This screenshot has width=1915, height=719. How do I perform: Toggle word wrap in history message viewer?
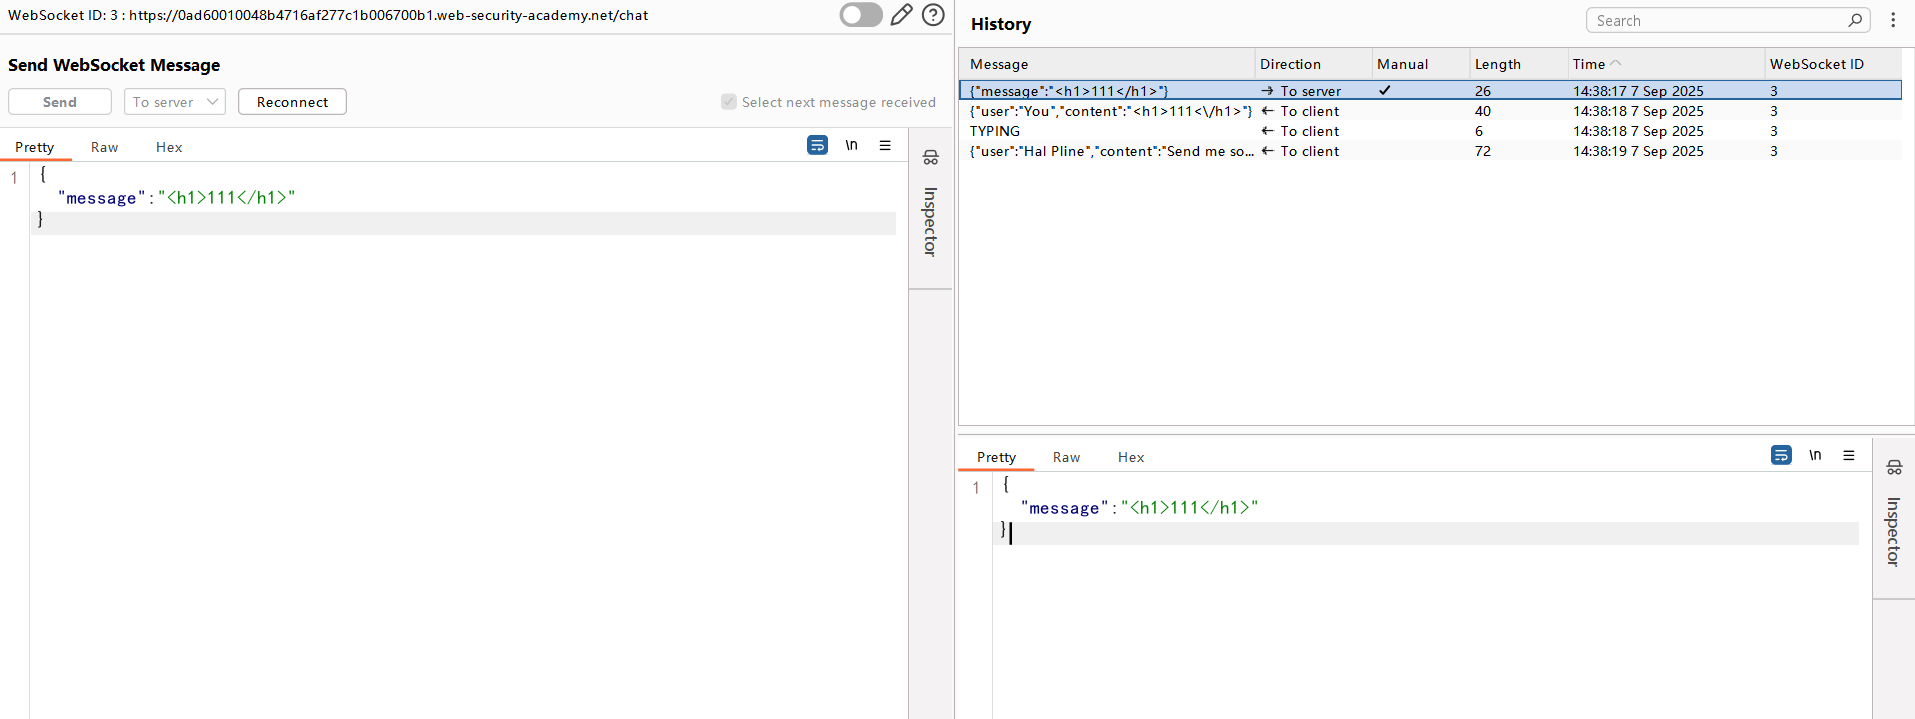1781,455
